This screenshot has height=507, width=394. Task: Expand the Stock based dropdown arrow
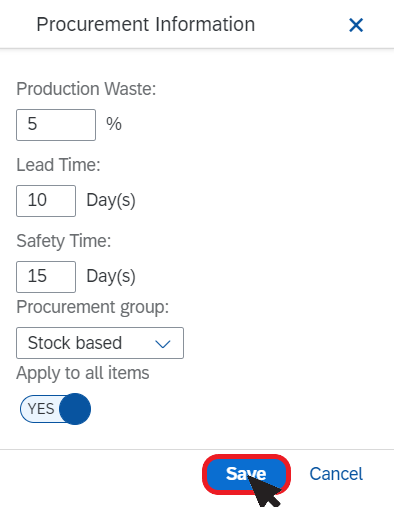point(163,343)
